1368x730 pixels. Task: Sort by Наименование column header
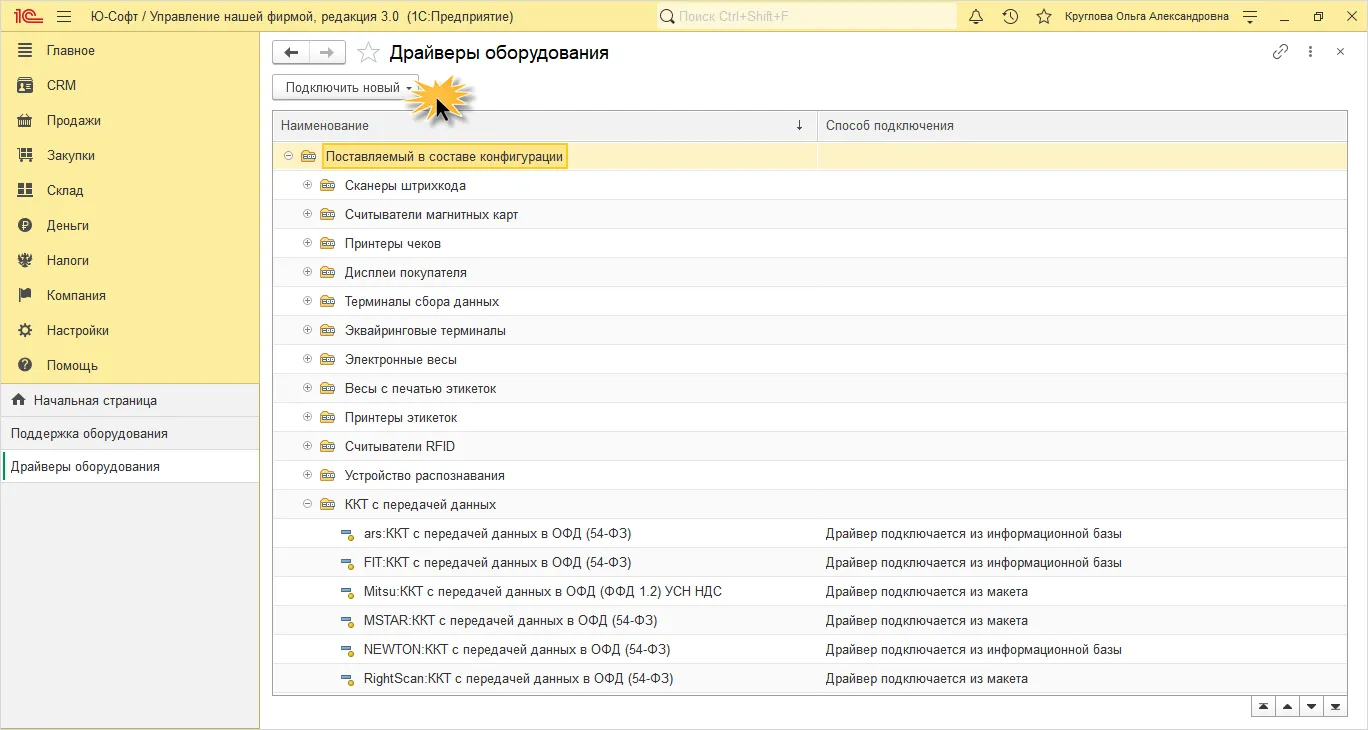[545, 126]
